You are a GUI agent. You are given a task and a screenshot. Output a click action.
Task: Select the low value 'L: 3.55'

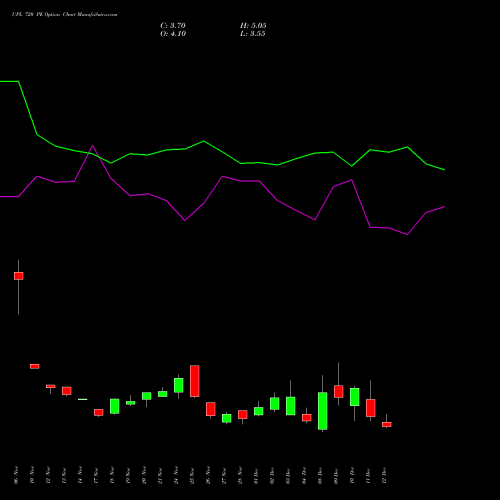point(253,34)
